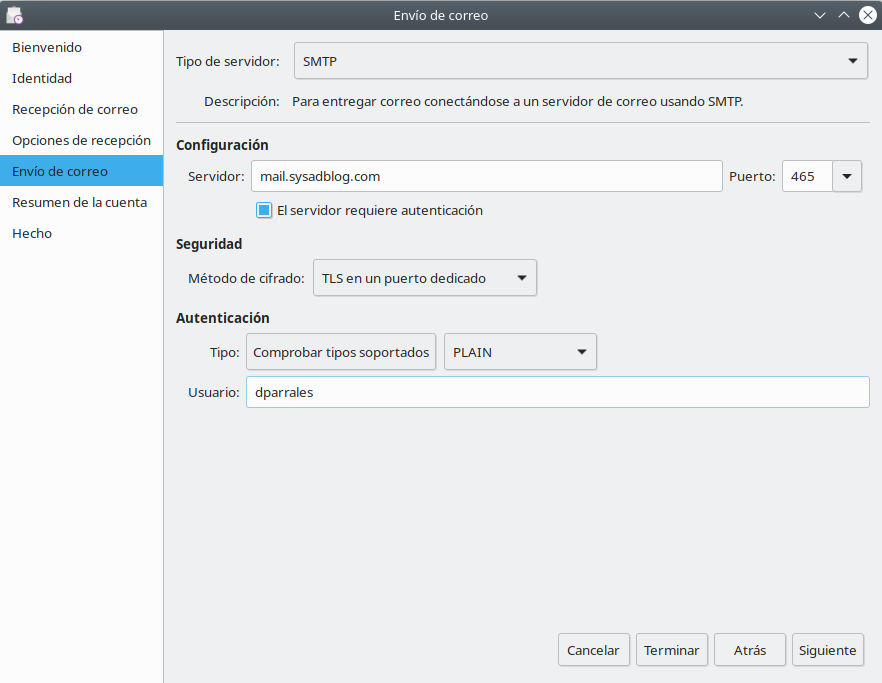Click the Seguridad section heading
Viewport: 882px width, 683px height.
coord(209,244)
